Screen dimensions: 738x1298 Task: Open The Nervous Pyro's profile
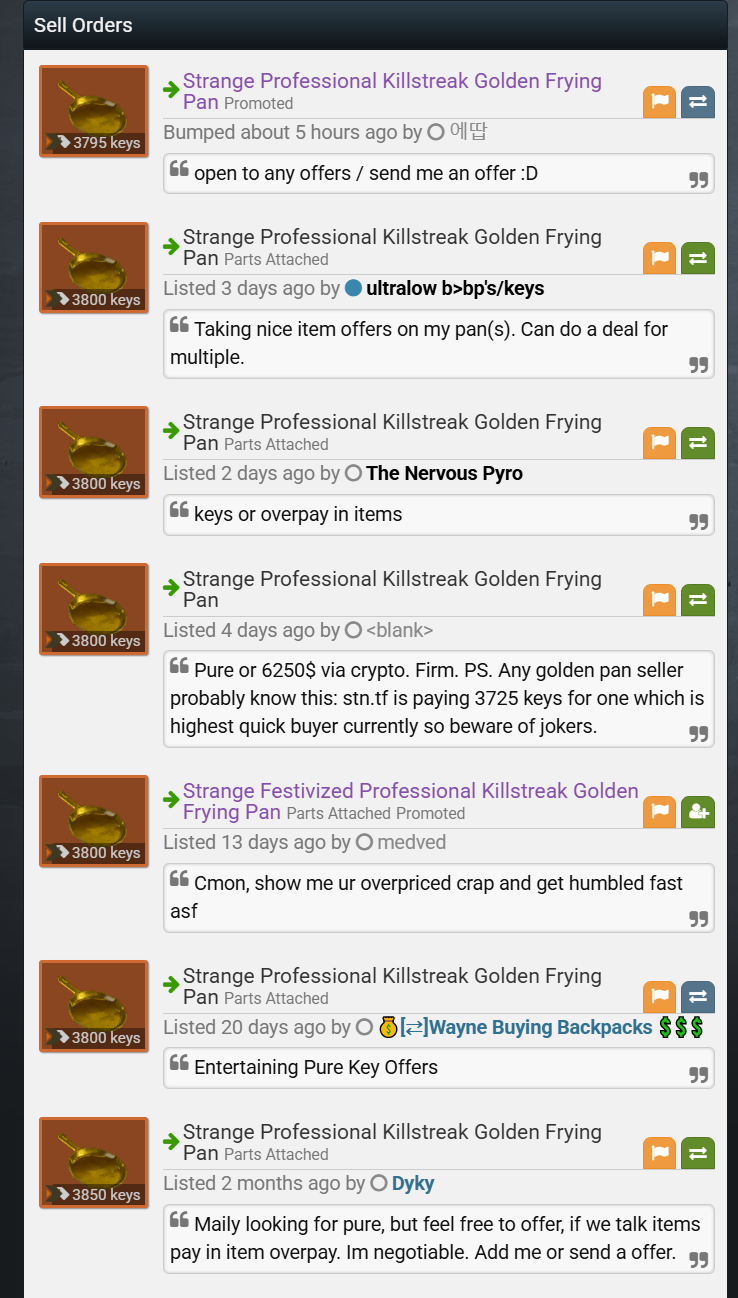click(444, 473)
